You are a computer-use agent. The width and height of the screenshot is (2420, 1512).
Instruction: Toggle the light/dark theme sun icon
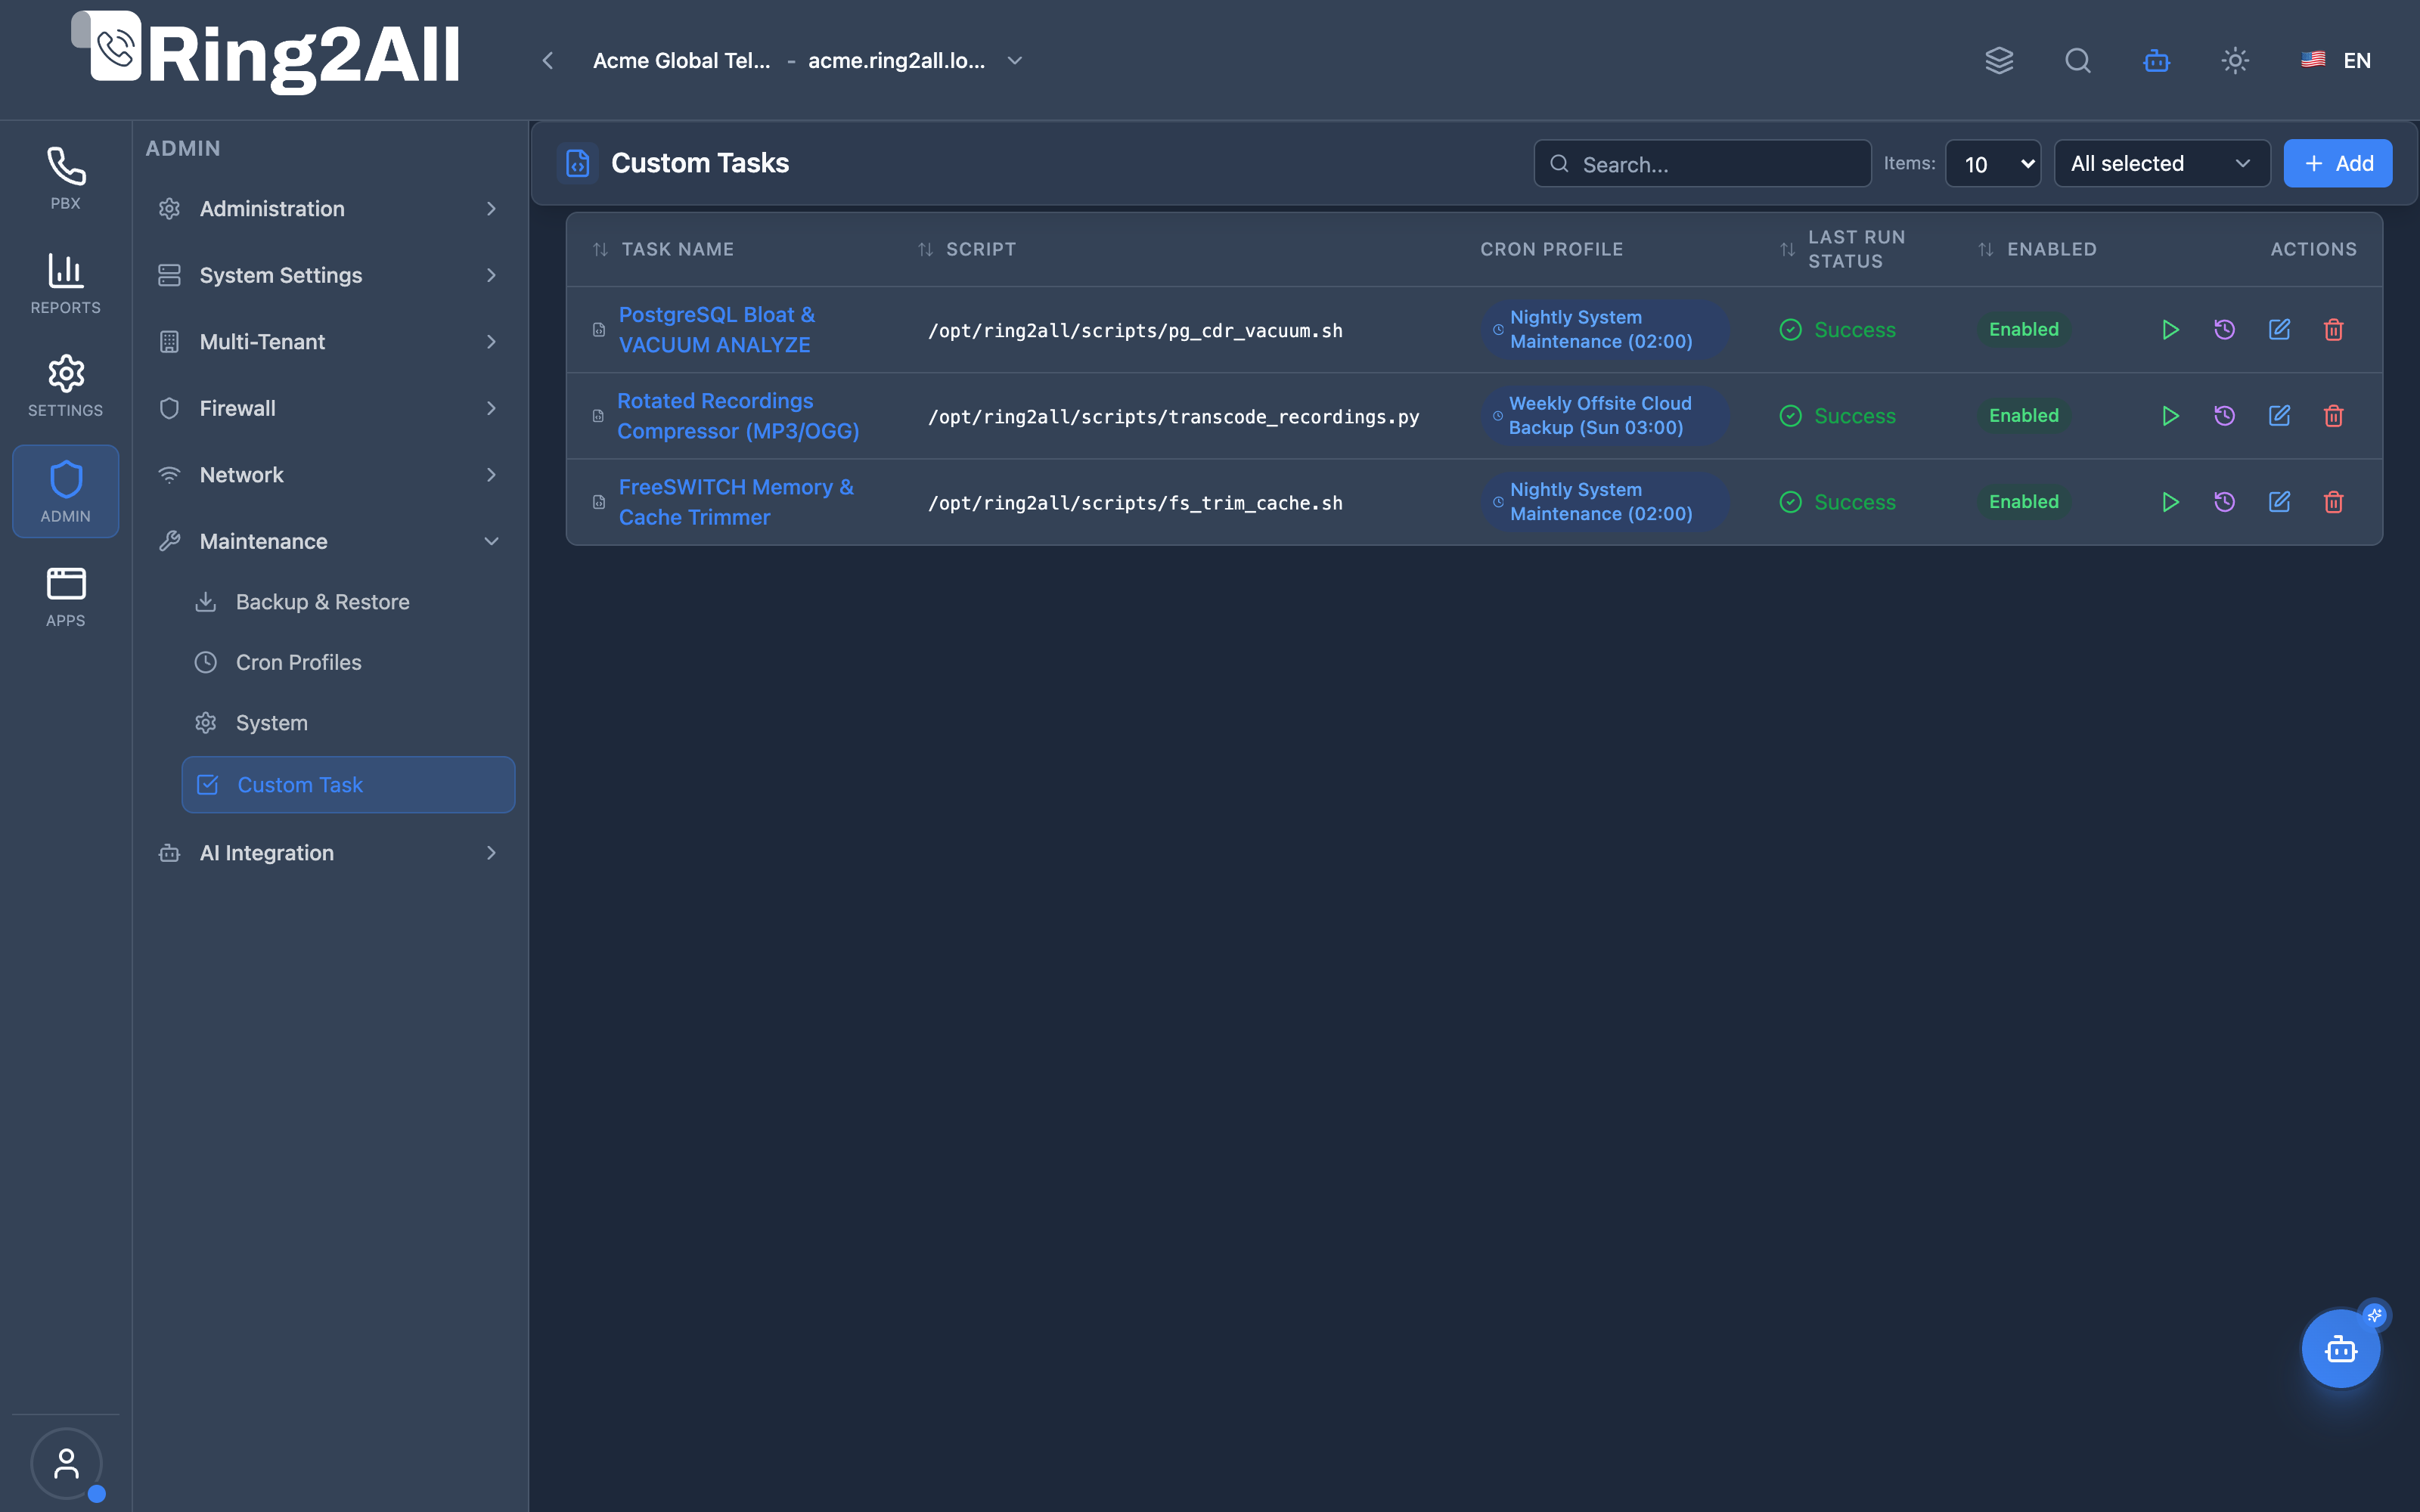(x=2235, y=61)
